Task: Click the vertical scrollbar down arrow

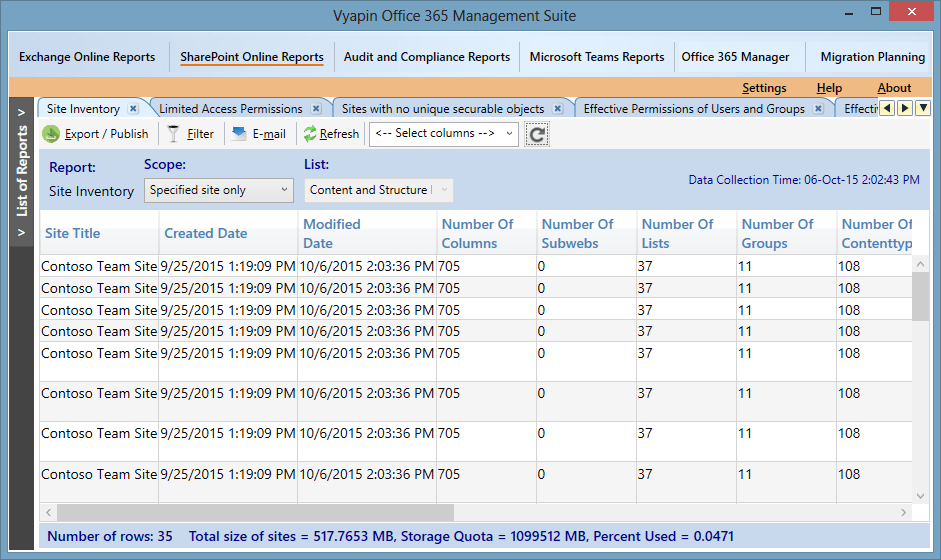Action: (x=921, y=496)
